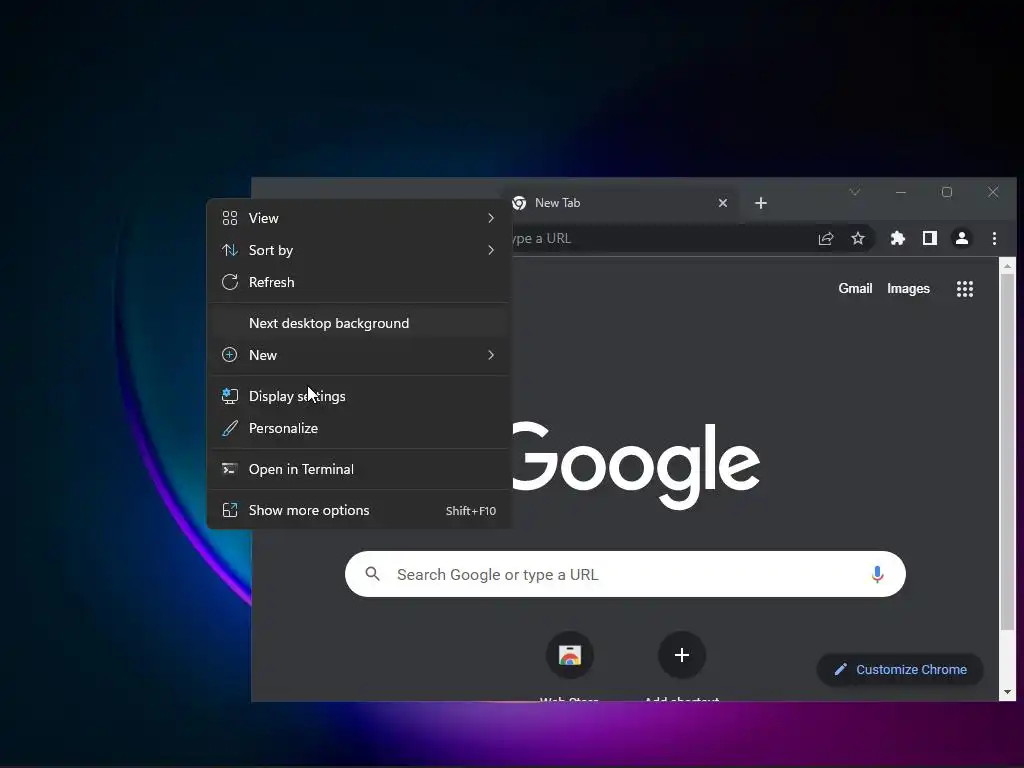This screenshot has width=1024, height=768.
Task: Click the Show more options expand icon
Action: (x=230, y=511)
